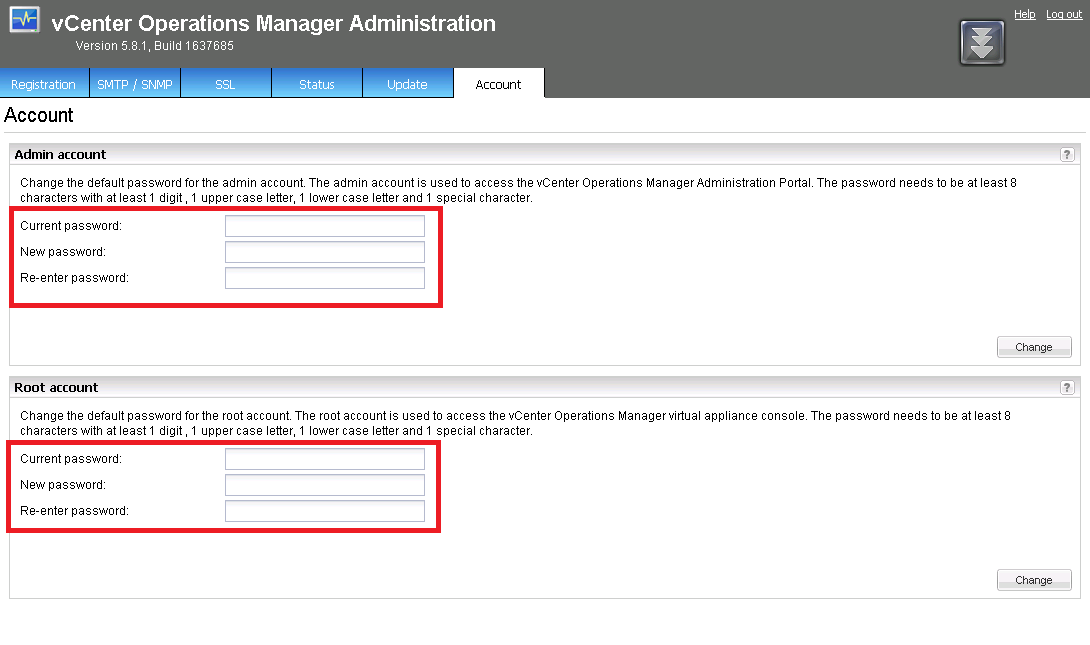Click the 'Version 5.8.1, Build 1637685' text
Screen dimensions: 1090x645
[154, 46]
